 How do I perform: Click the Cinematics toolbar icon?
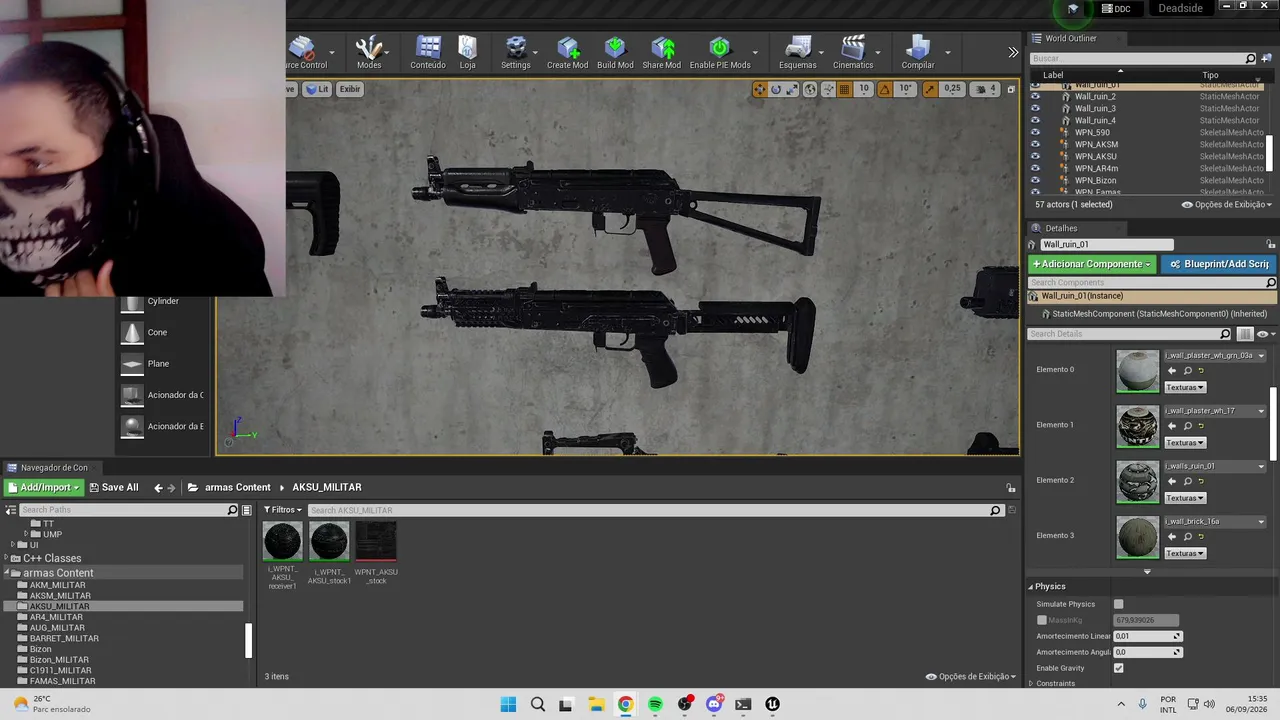coord(853,52)
